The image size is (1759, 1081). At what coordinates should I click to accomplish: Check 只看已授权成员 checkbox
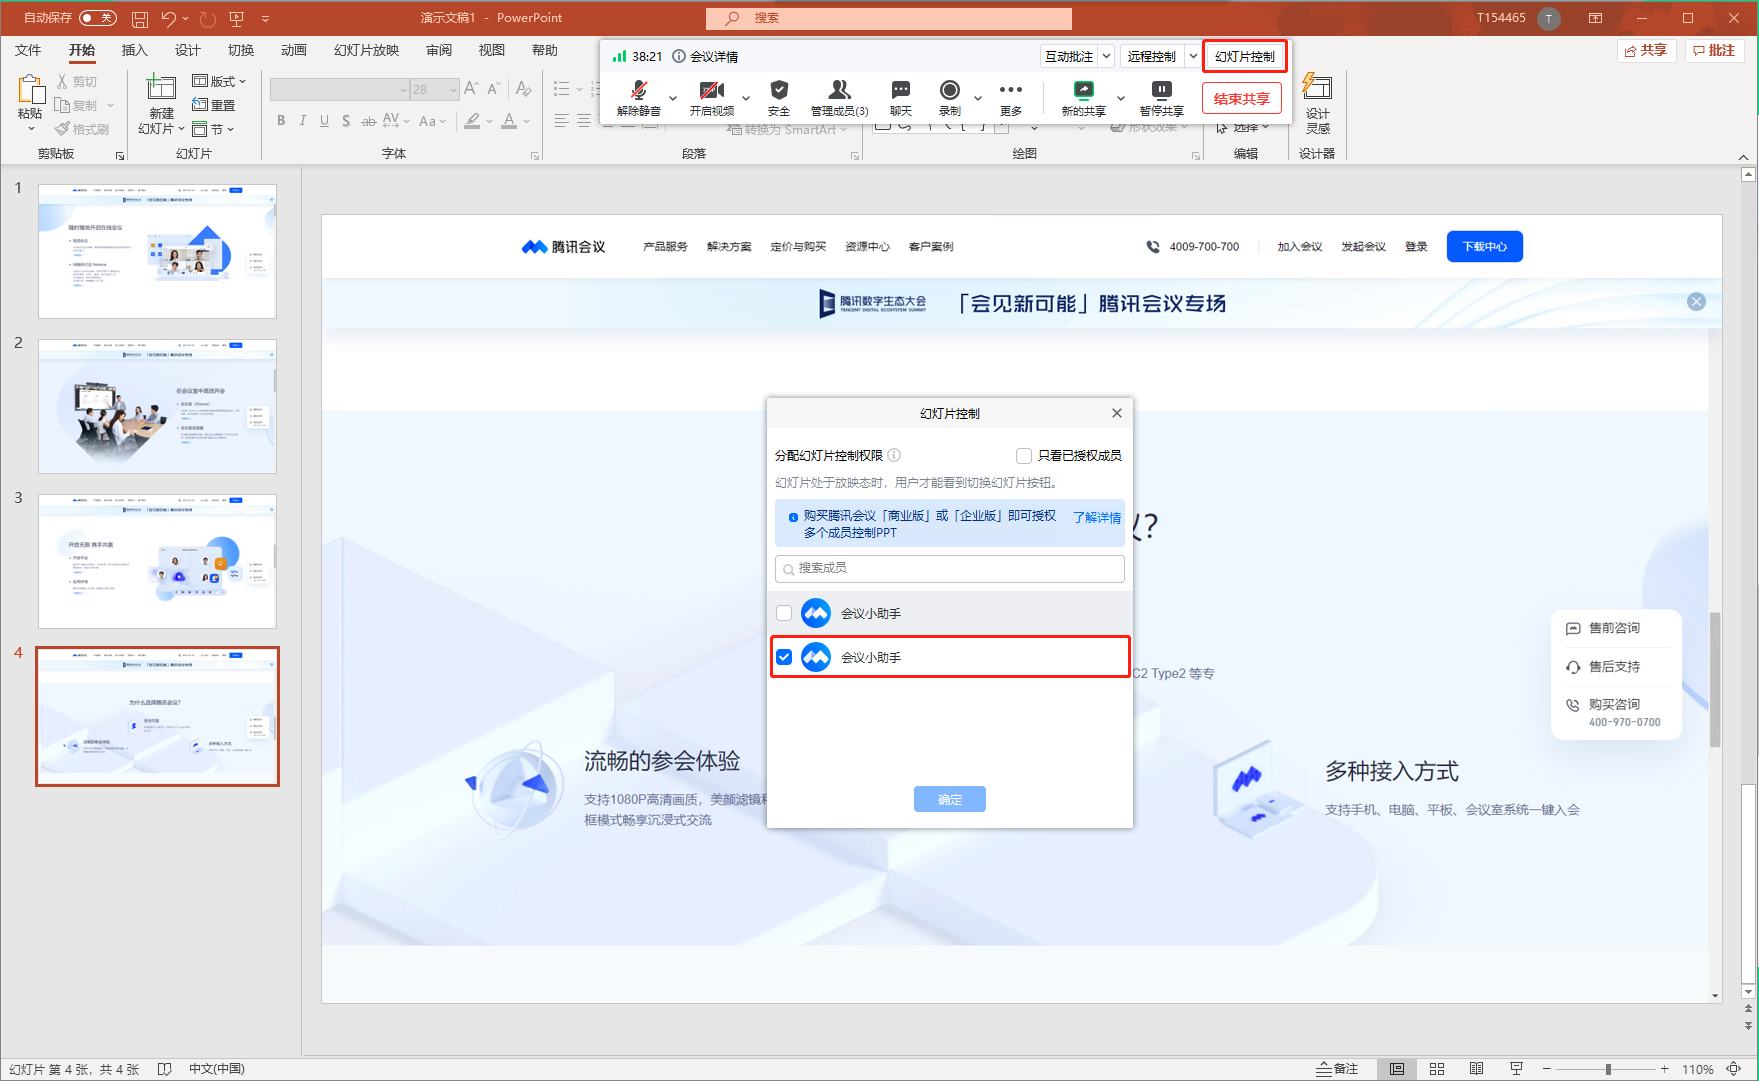(1024, 456)
